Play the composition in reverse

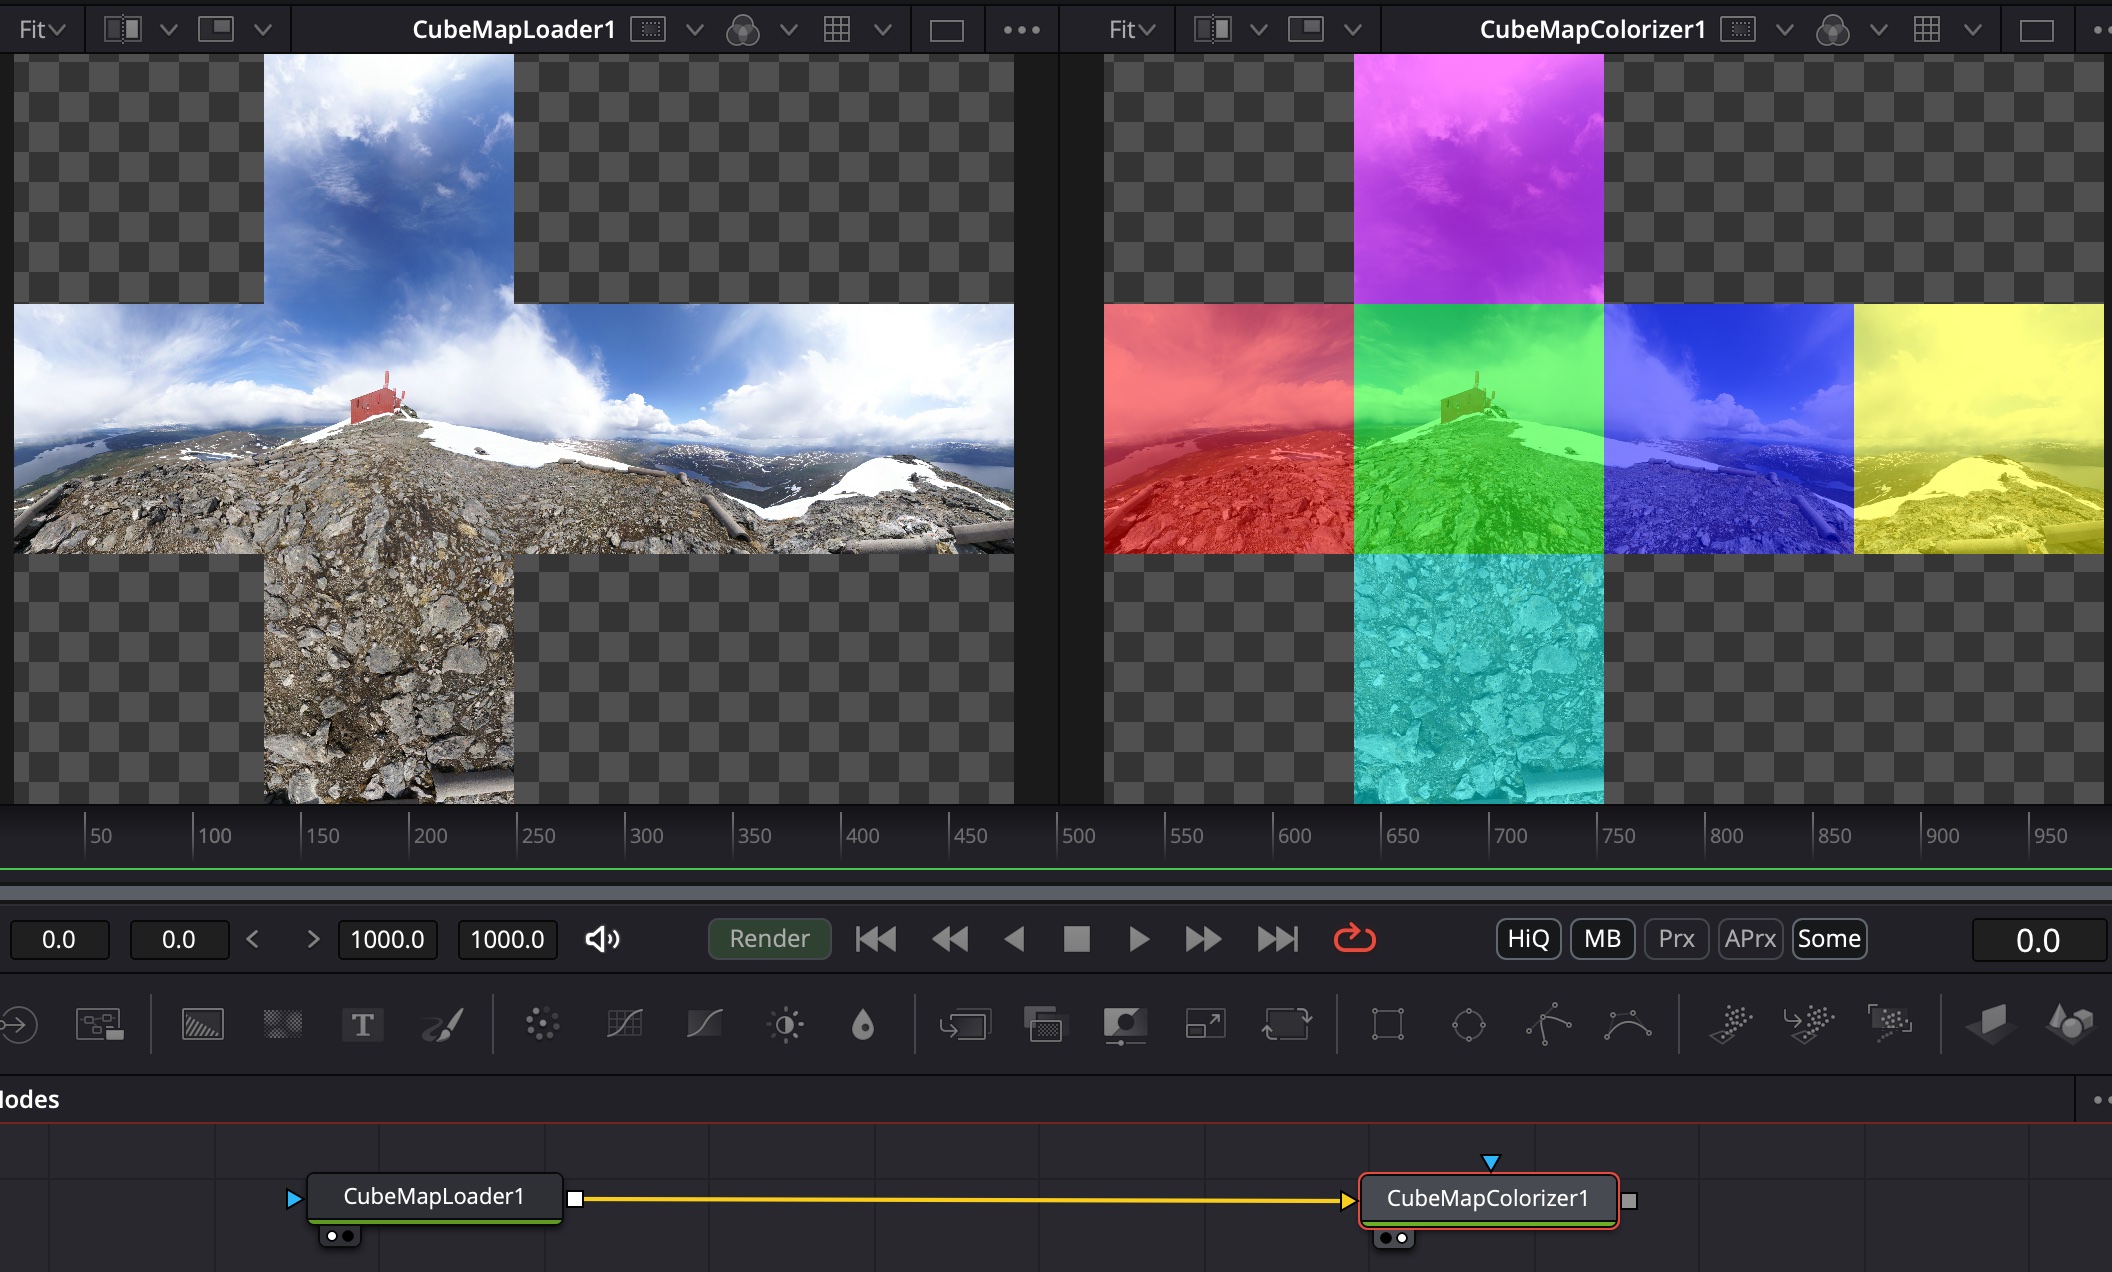[1014, 939]
